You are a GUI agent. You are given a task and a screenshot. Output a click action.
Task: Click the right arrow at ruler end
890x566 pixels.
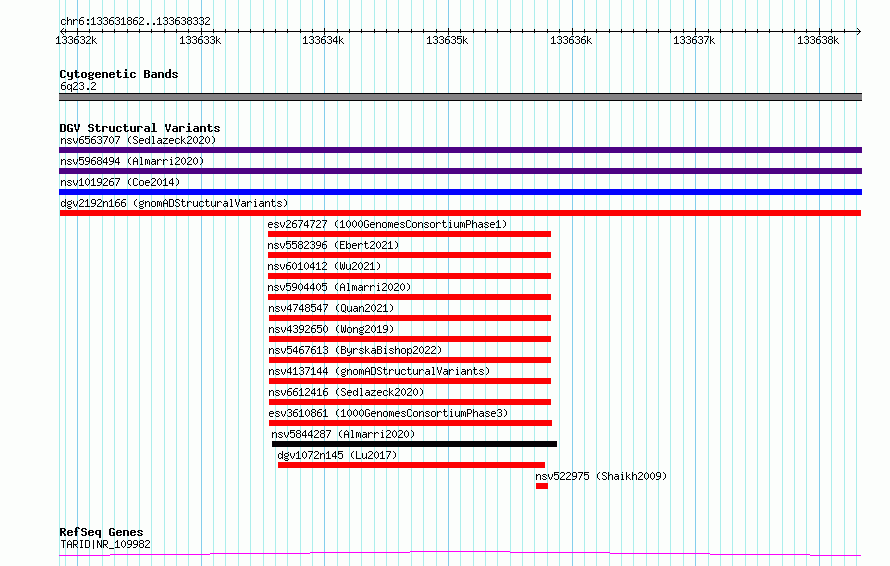point(858,31)
